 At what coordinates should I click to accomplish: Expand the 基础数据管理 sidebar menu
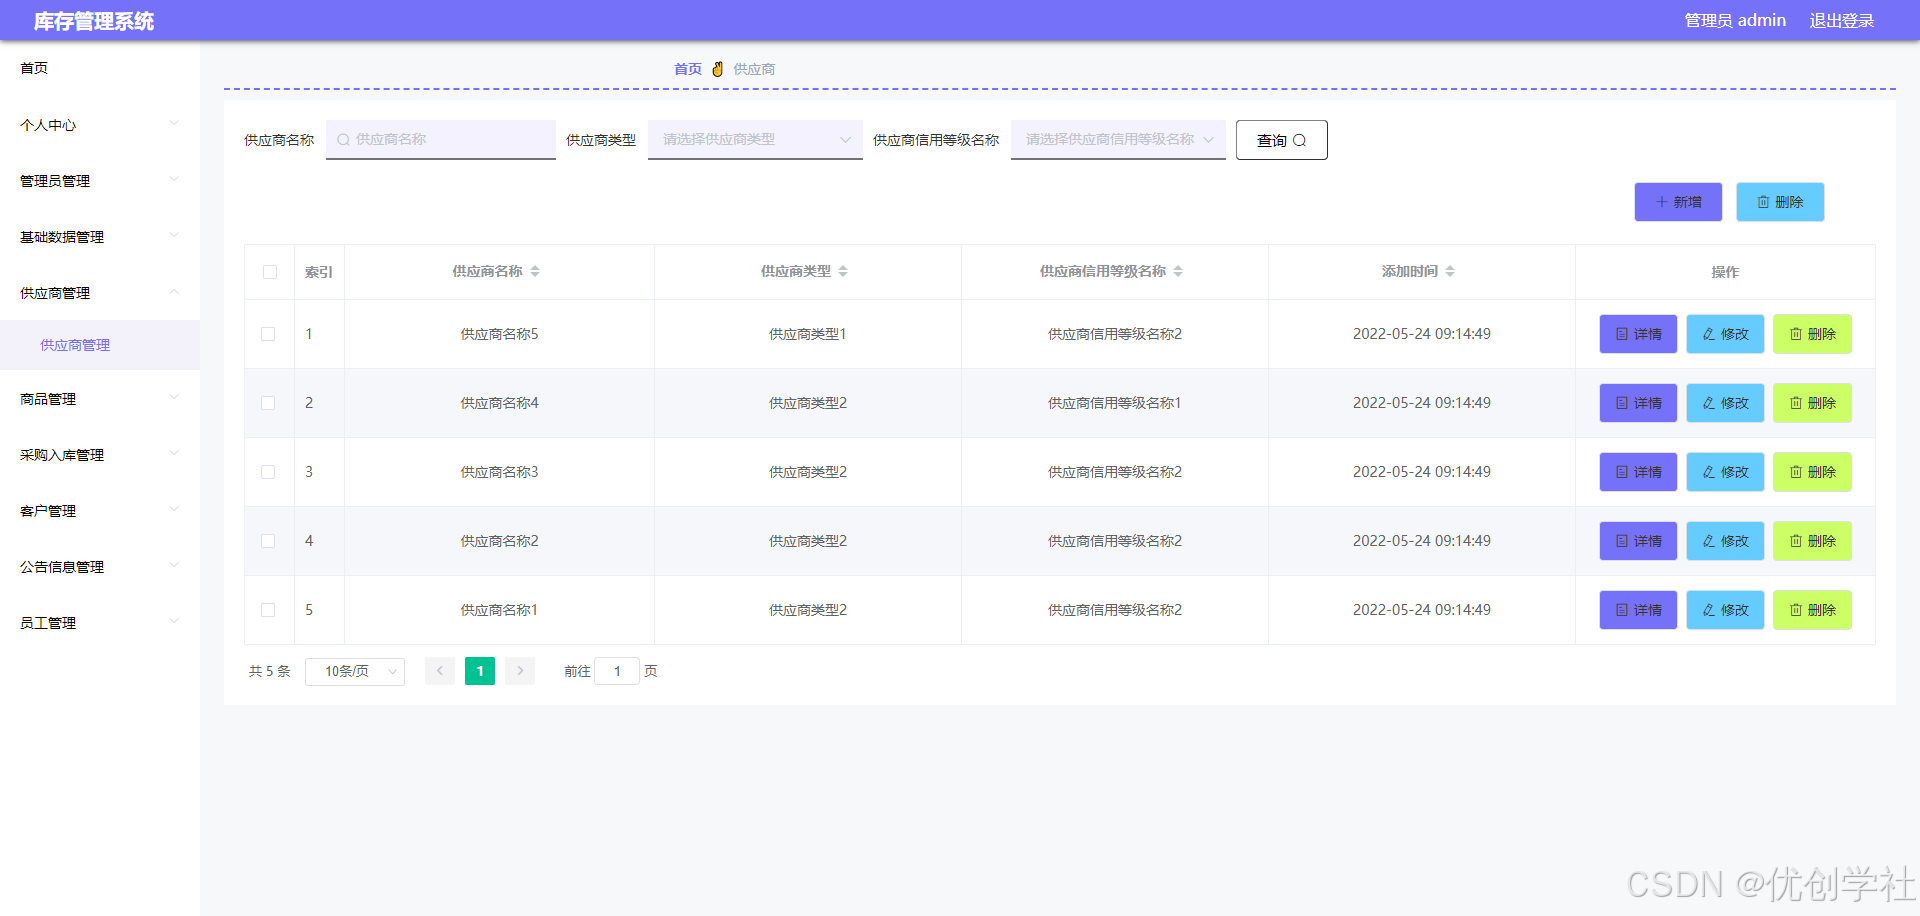click(100, 237)
